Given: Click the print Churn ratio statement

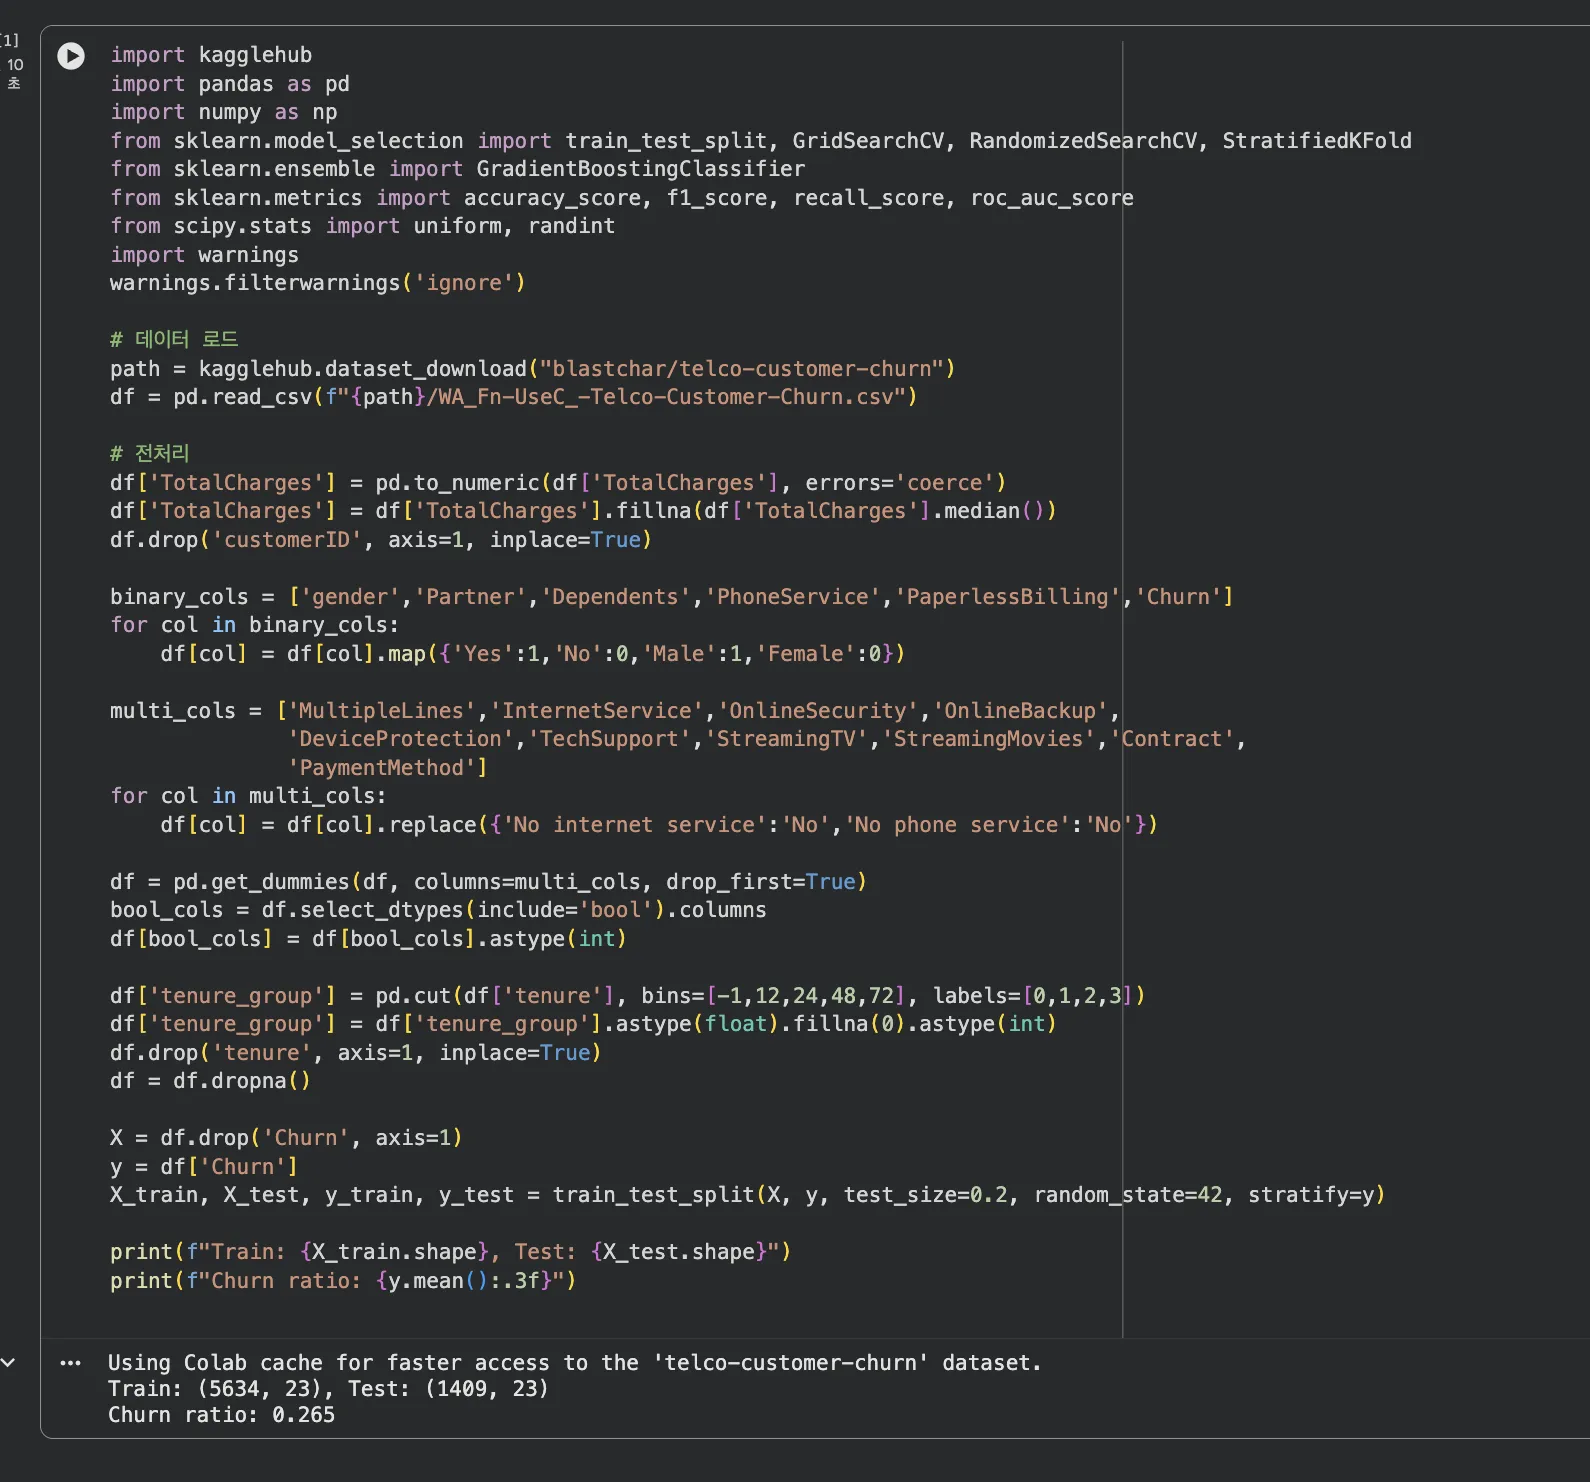Looking at the screenshot, I should [x=342, y=1281].
